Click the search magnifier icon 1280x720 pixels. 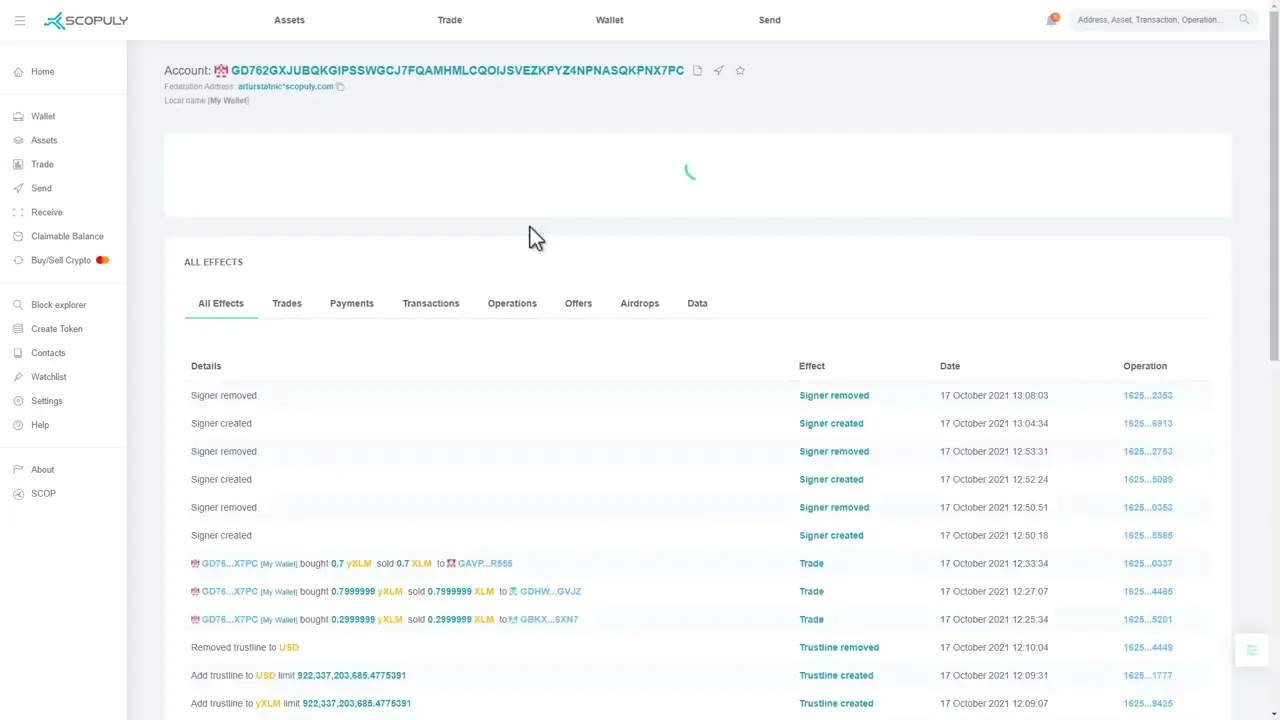[1244, 19]
